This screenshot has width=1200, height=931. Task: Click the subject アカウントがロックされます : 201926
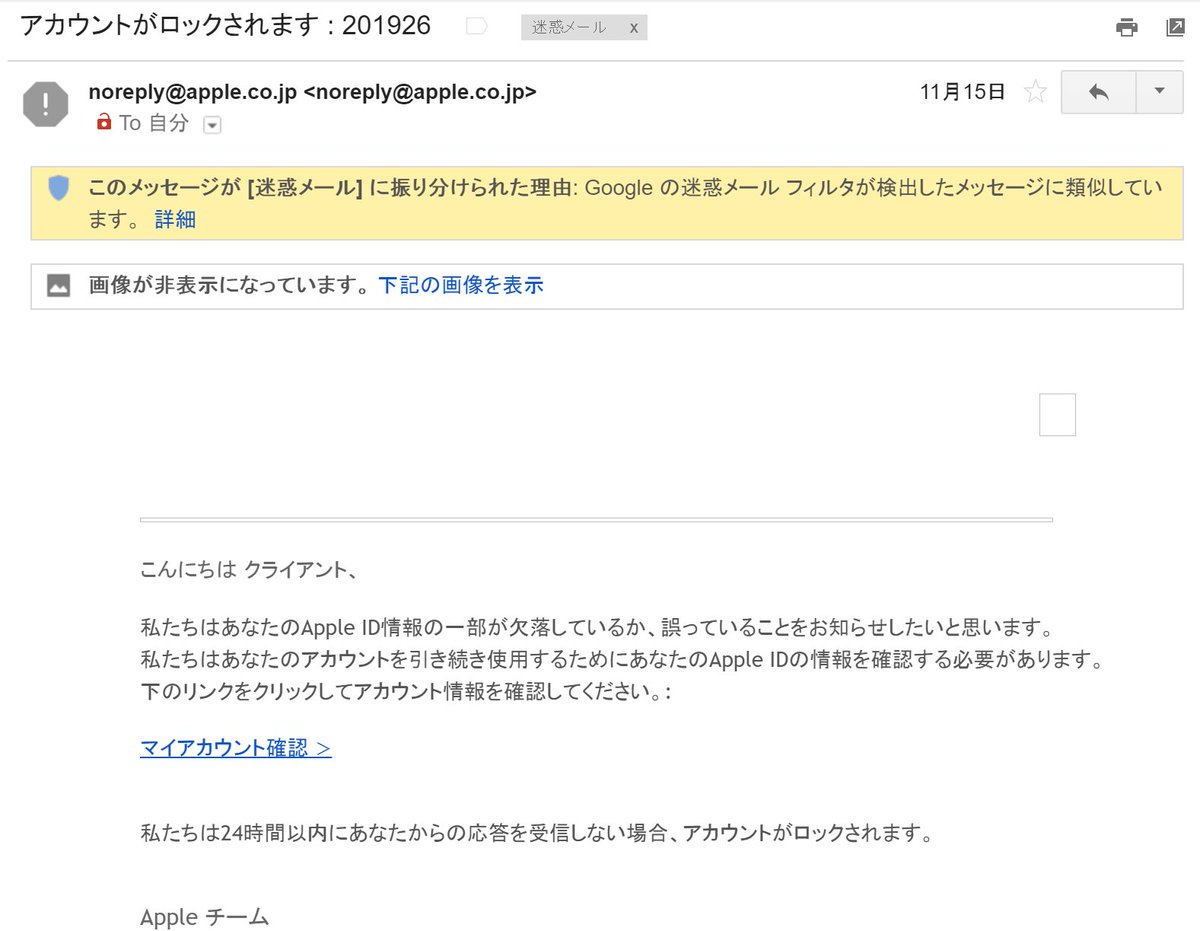click(225, 26)
